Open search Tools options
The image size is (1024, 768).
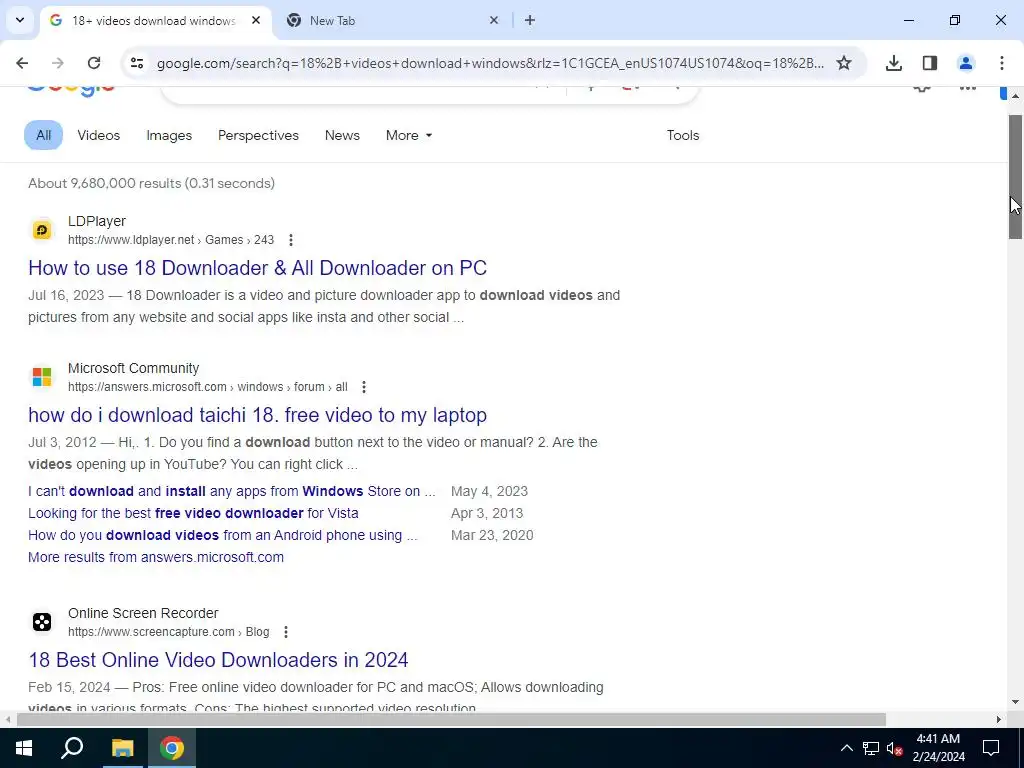click(682, 135)
